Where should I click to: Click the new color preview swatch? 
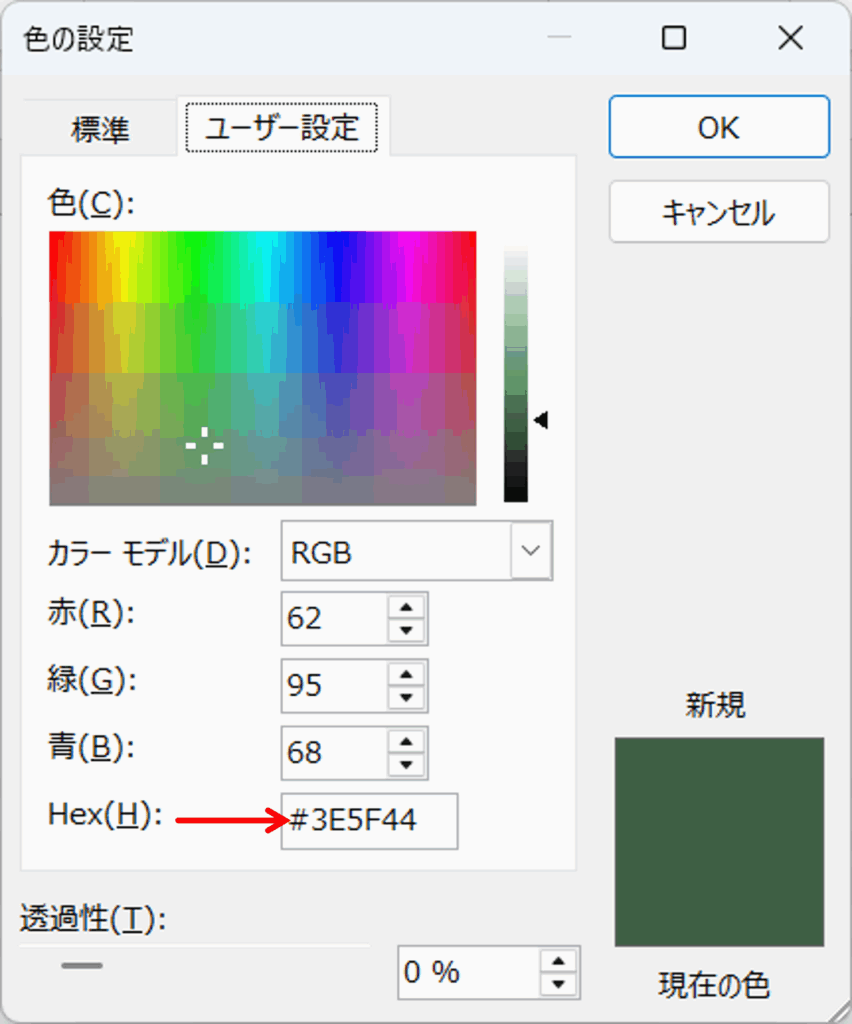(718, 841)
